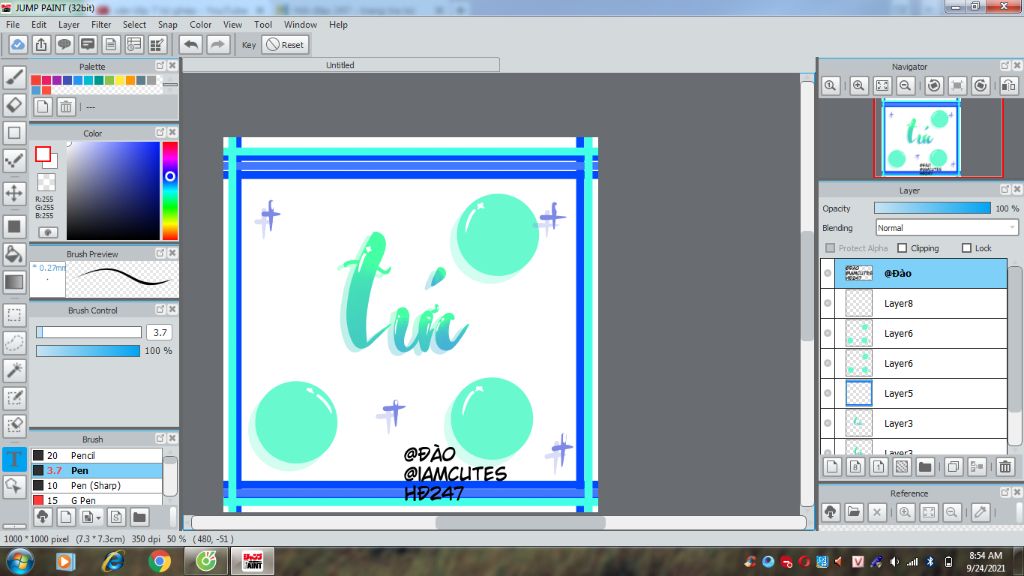Select the Bucket fill tool
Image resolution: width=1024 pixels, height=576 pixels.
14,254
